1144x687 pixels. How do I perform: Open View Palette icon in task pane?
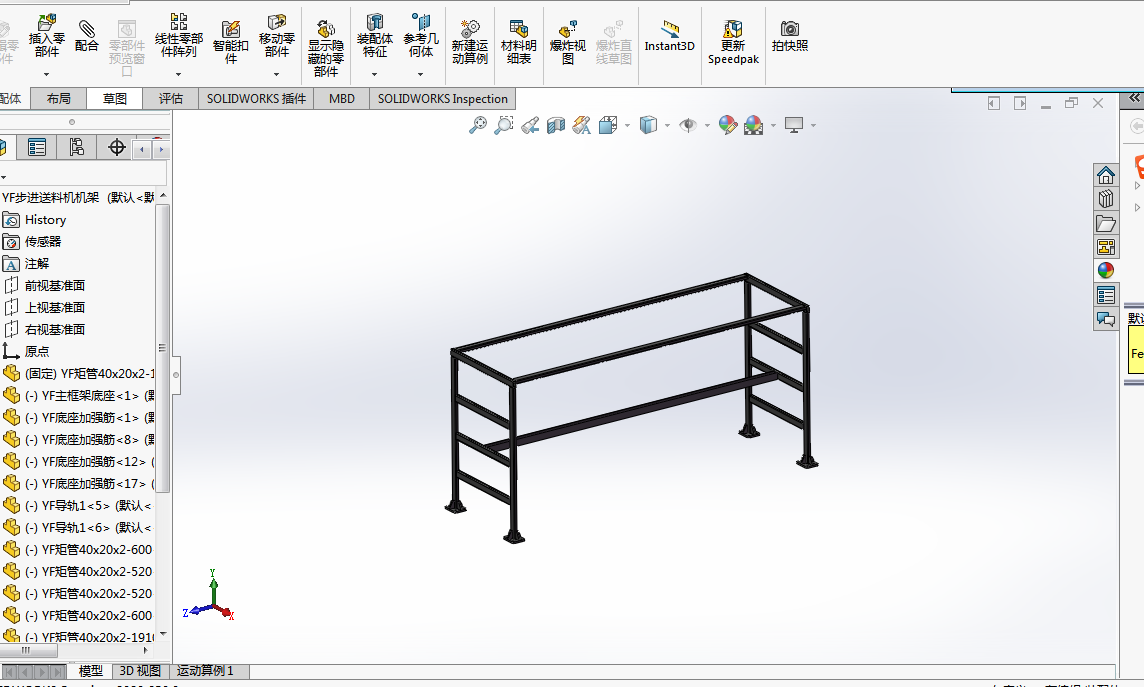click(1105, 247)
